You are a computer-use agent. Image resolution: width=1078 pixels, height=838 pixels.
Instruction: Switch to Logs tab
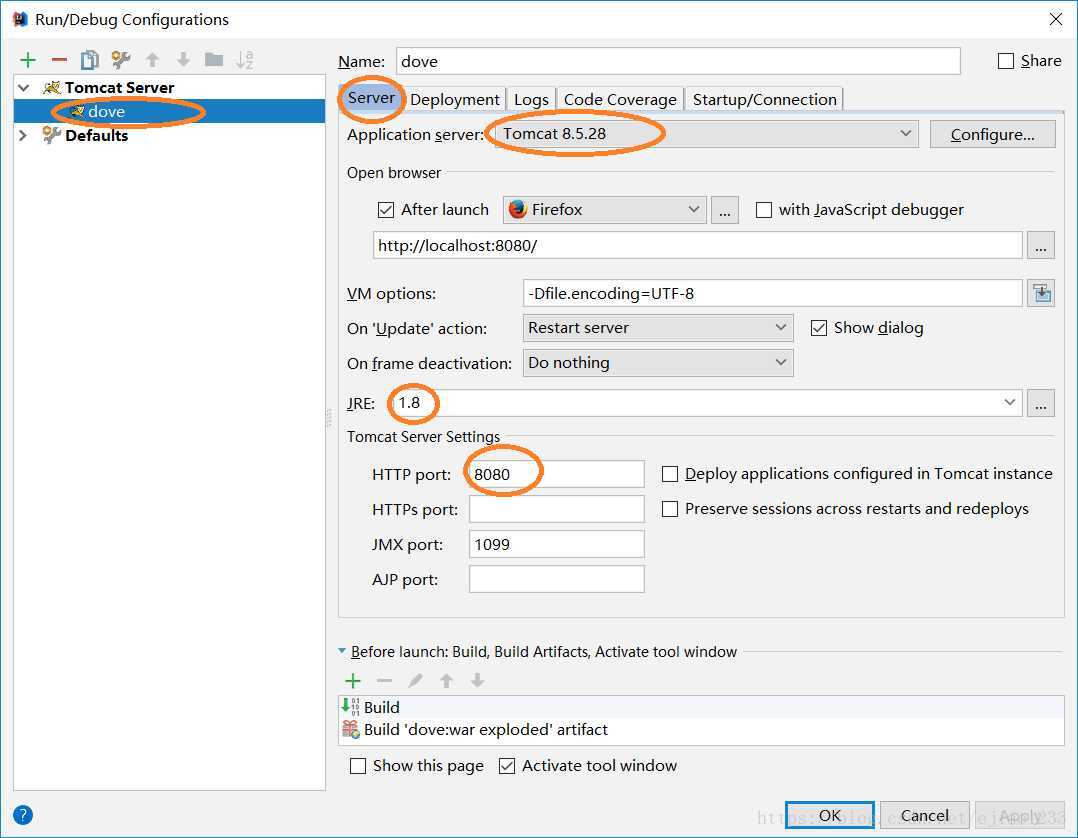[531, 100]
